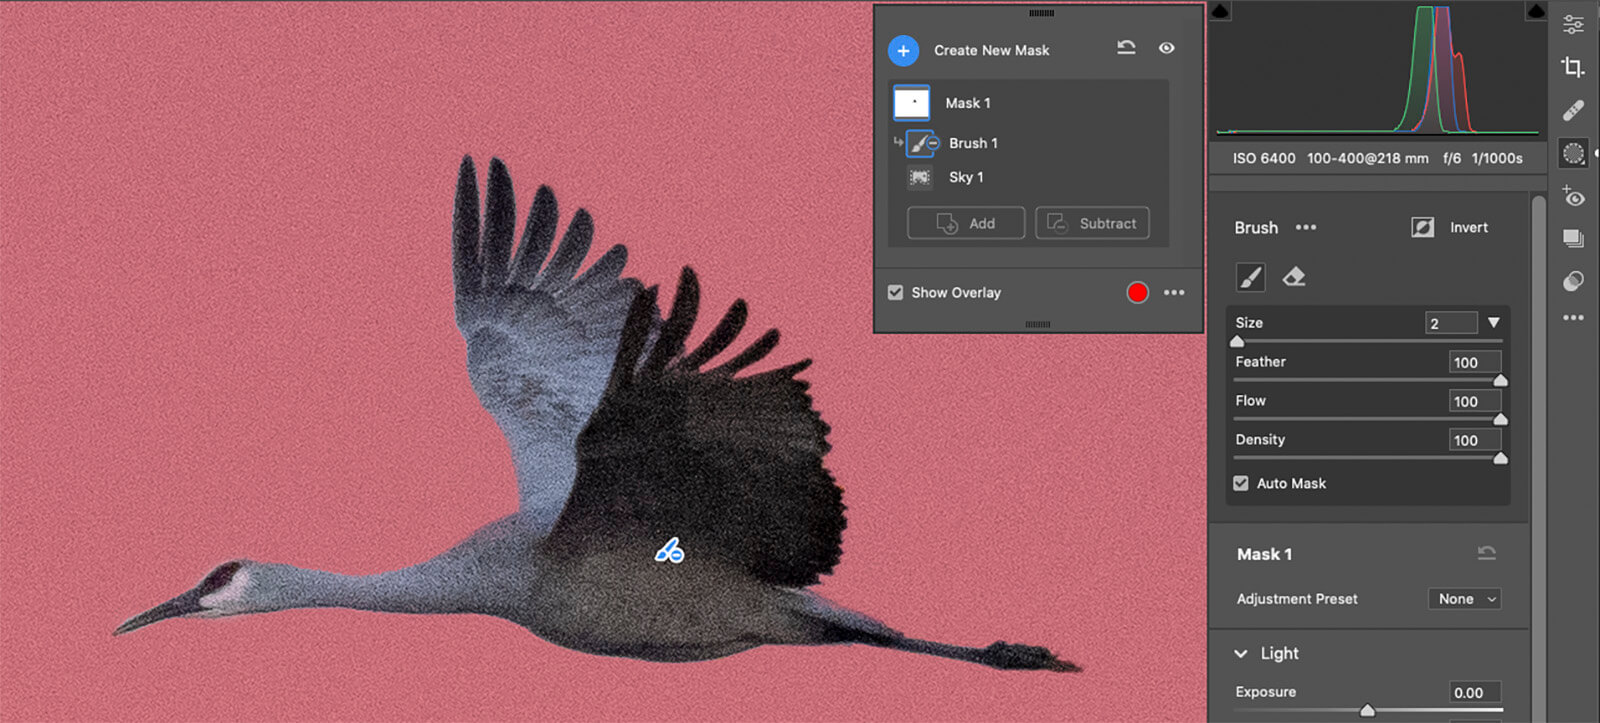Select the brush paint tool icon
This screenshot has height=723, width=1600.
[x=1250, y=277]
